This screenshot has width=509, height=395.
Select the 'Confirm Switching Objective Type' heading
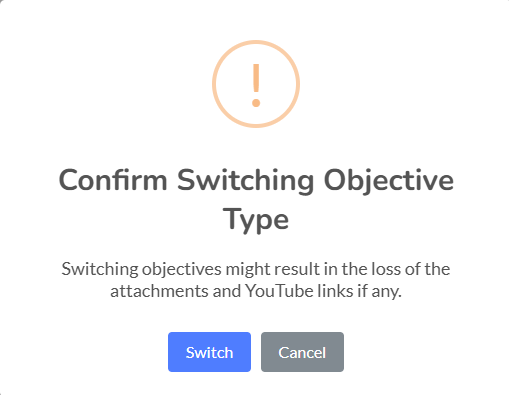pyautogui.click(x=256, y=200)
